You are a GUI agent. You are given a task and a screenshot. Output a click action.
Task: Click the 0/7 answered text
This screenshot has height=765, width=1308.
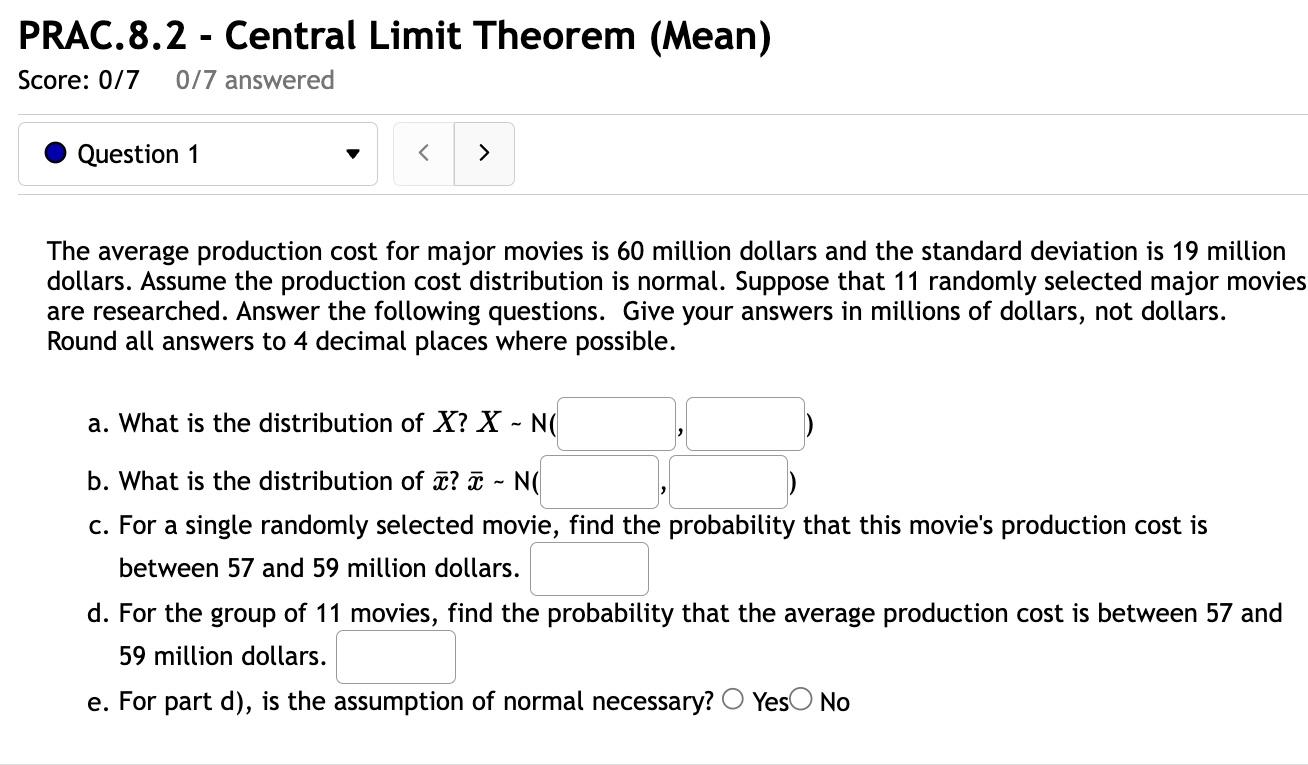(x=254, y=80)
